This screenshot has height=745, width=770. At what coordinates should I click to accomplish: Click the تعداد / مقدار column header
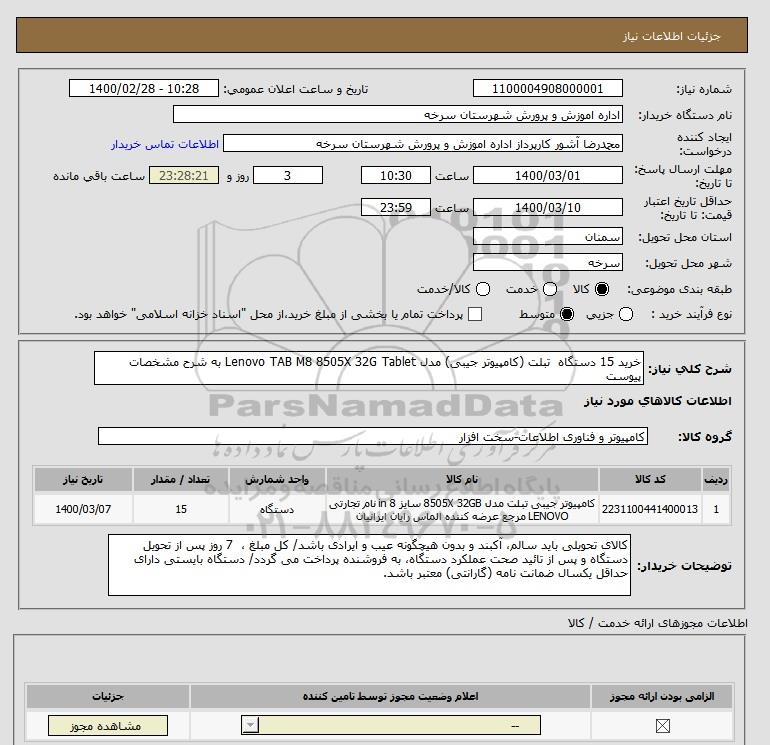tap(181, 479)
